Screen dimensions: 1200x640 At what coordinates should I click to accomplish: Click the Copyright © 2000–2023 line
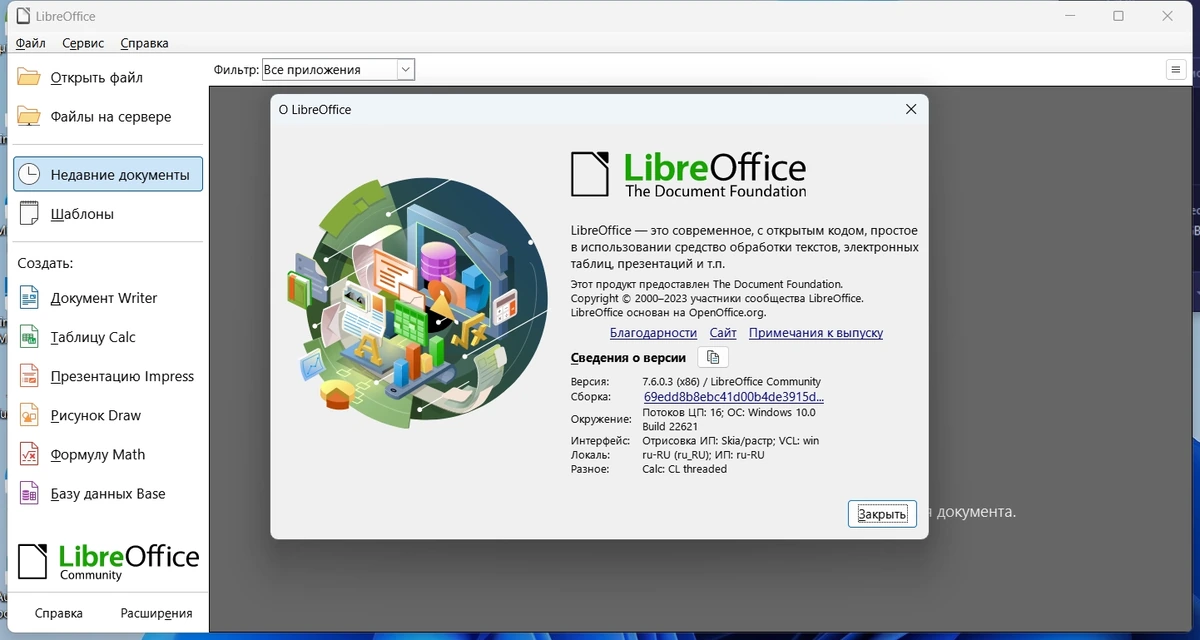click(x=716, y=298)
